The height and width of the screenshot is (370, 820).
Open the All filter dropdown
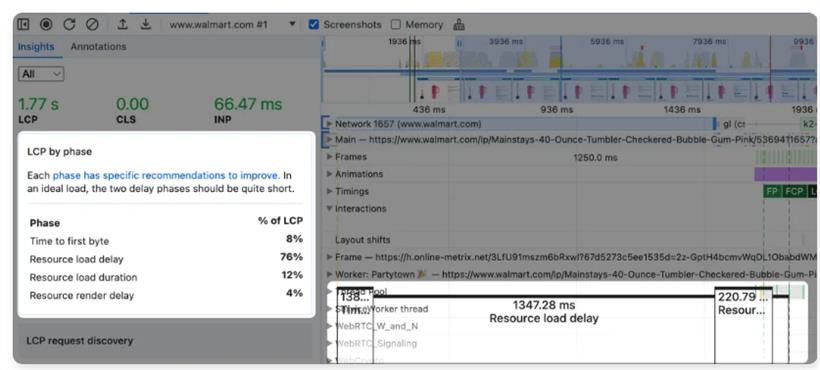[41, 74]
